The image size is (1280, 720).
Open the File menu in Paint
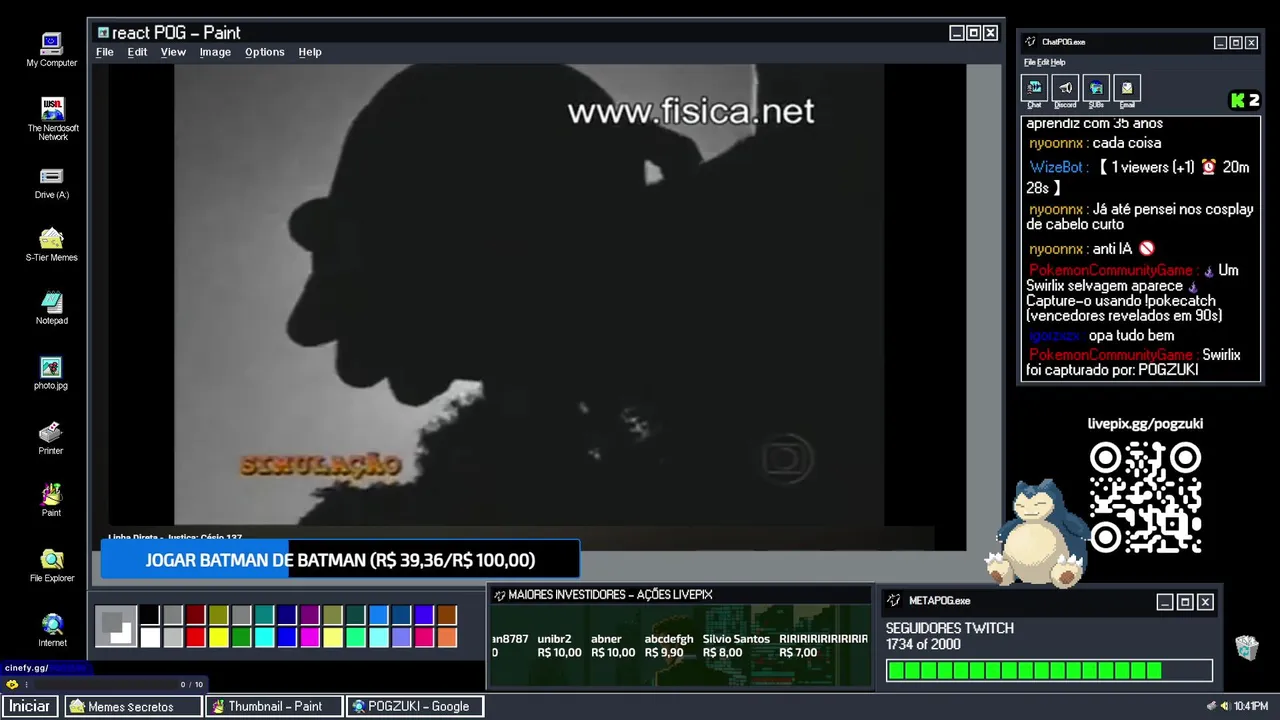point(104,52)
